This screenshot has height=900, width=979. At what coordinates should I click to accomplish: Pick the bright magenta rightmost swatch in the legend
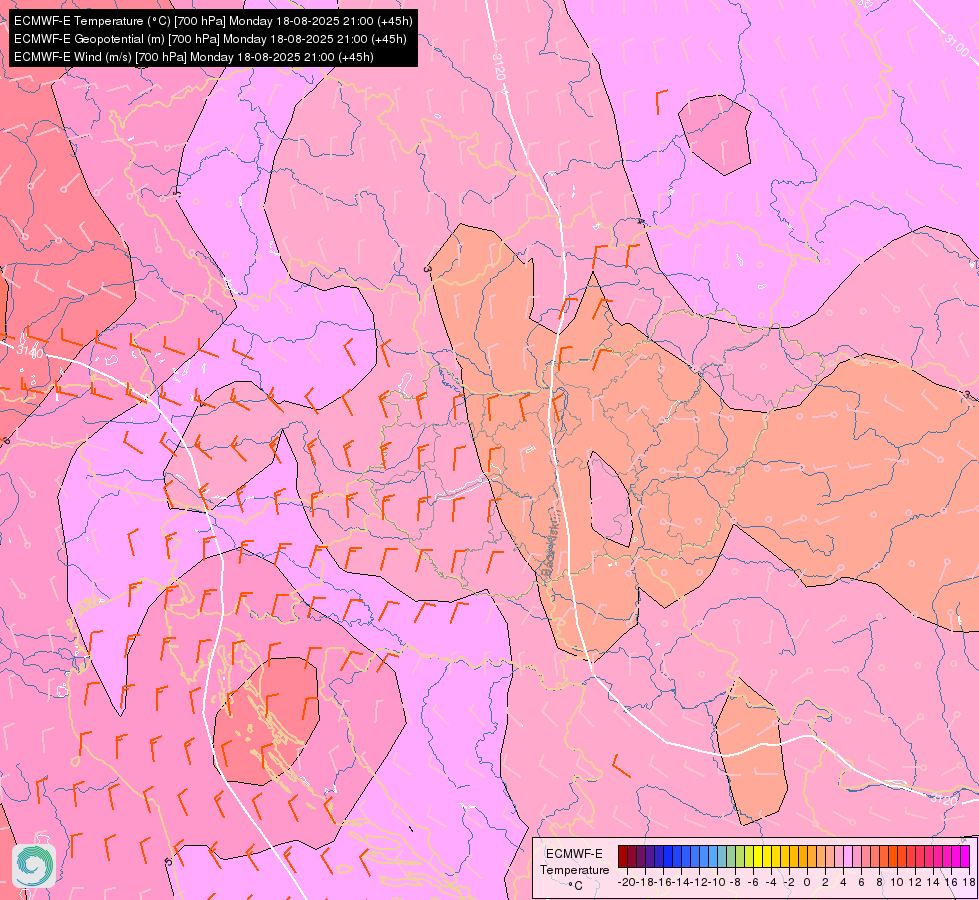click(x=965, y=856)
